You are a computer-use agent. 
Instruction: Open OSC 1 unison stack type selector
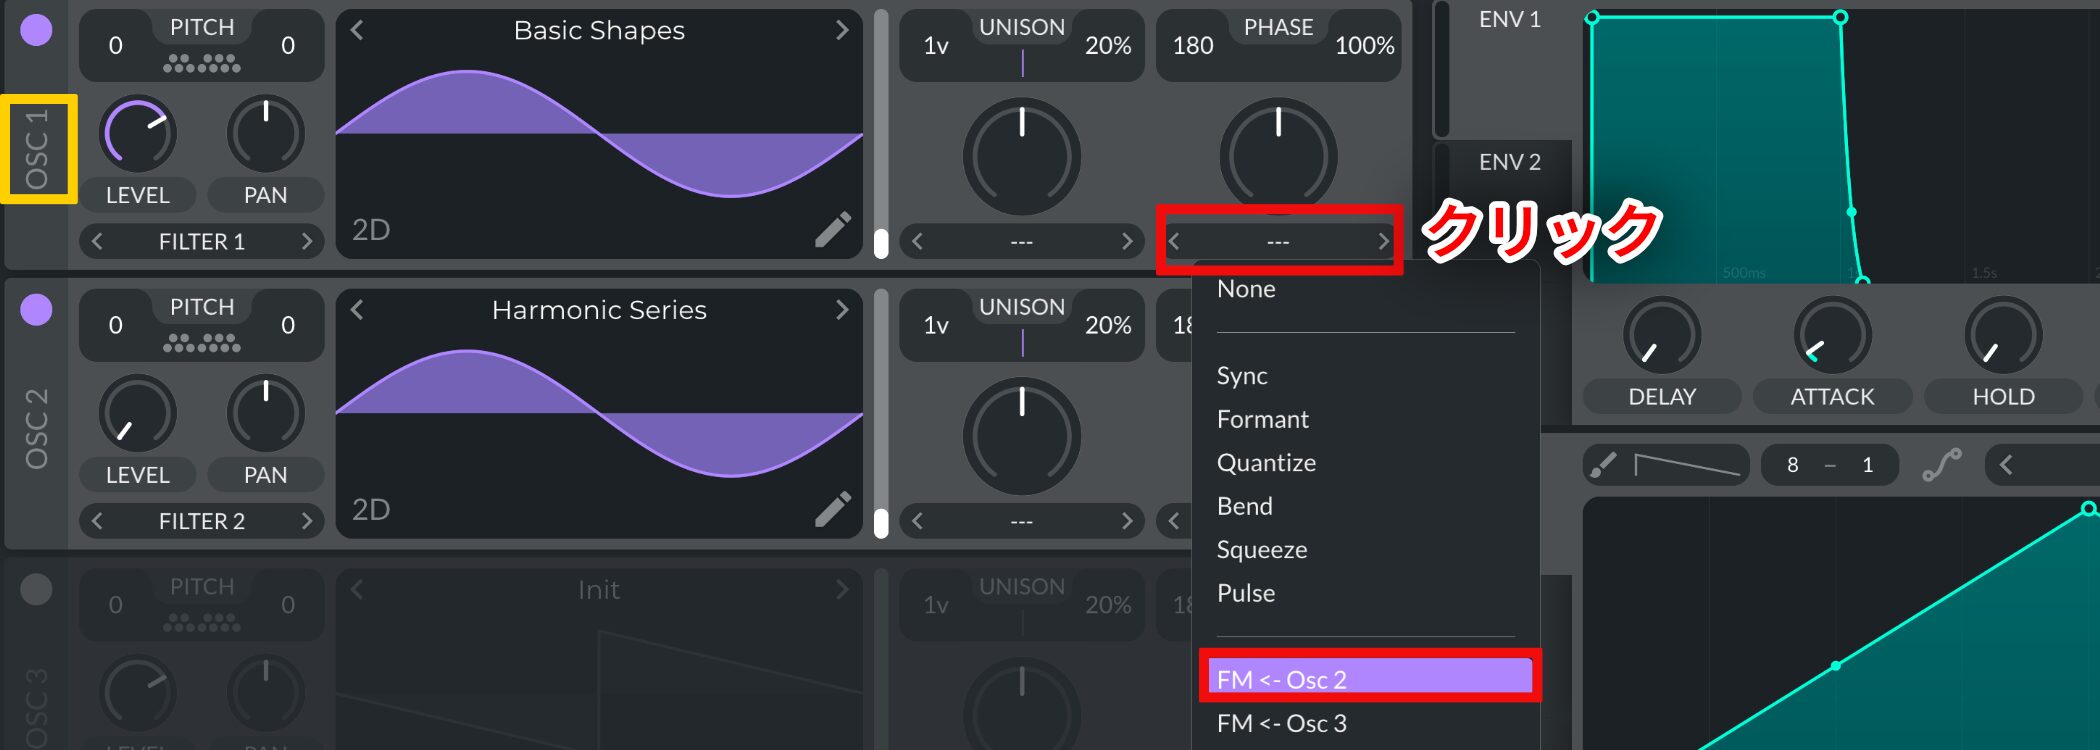(x=1021, y=241)
